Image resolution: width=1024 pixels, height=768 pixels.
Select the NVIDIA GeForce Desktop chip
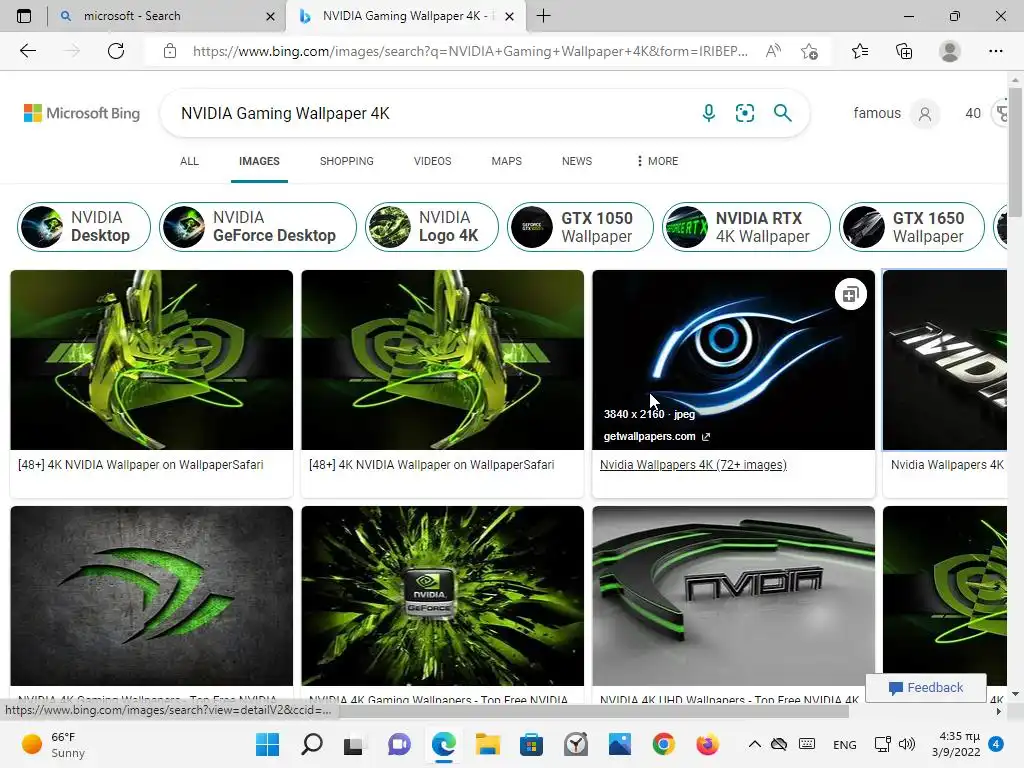(x=258, y=227)
